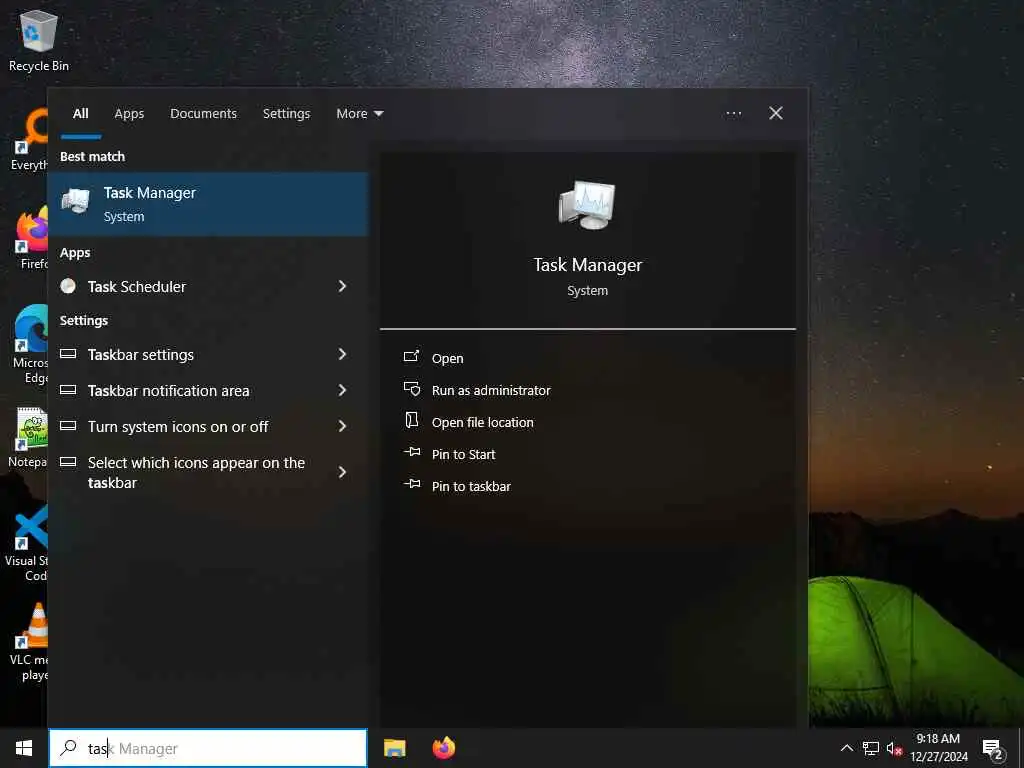1024x768 pixels.
Task: Switch to the Settings search tab
Action: click(286, 114)
